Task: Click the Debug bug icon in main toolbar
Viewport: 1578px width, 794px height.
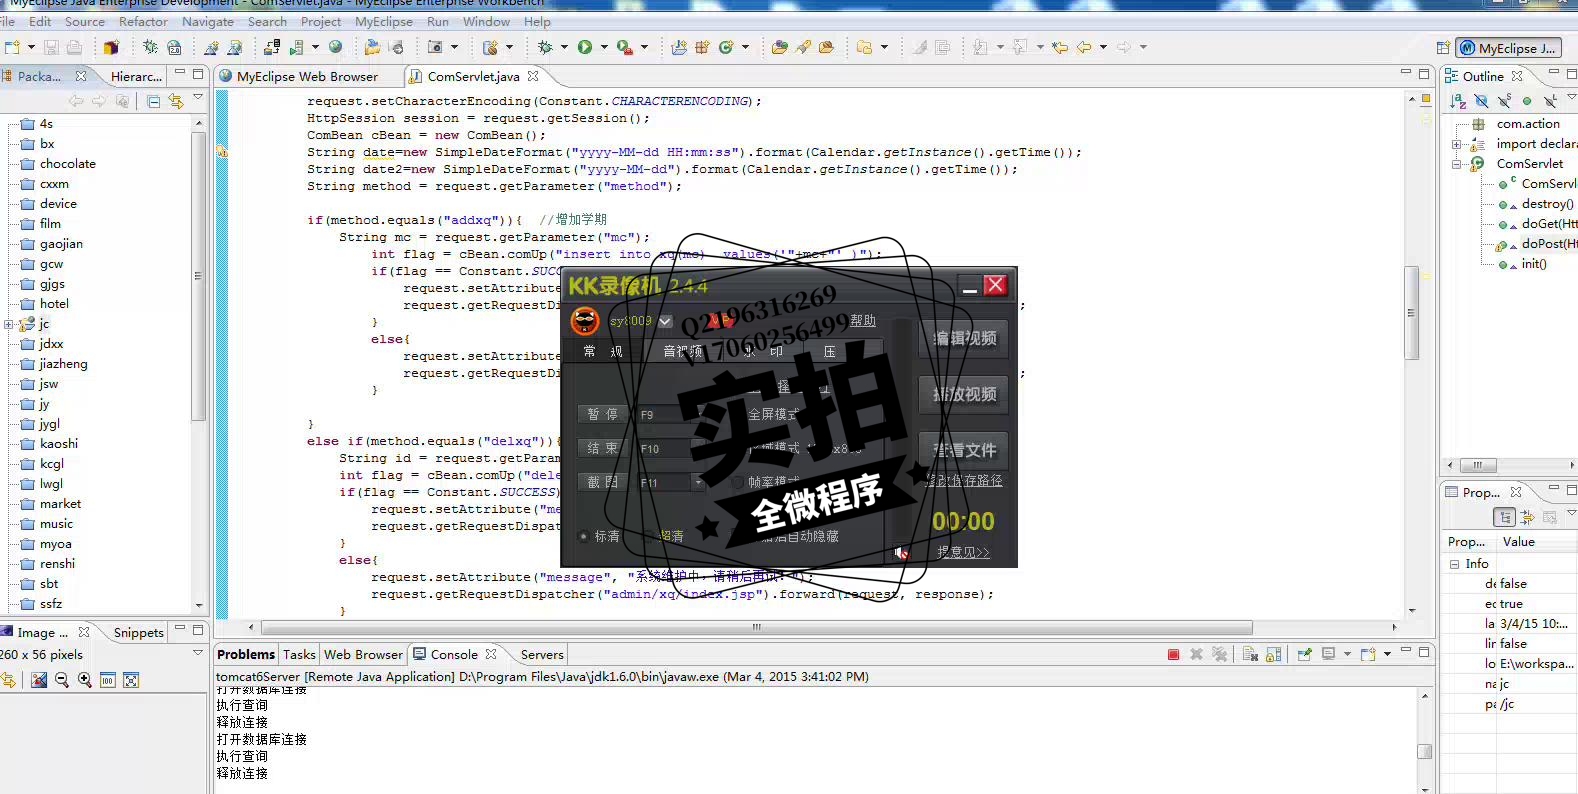Action: point(545,47)
